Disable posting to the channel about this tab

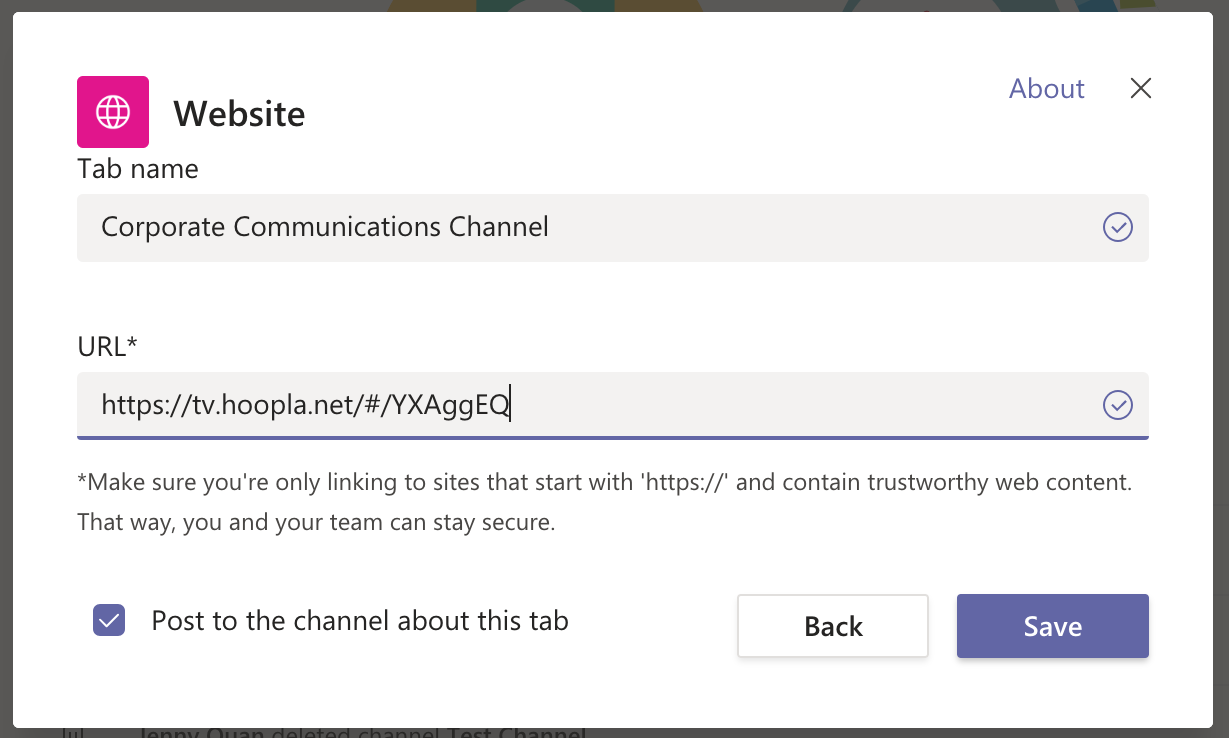pyautogui.click(x=108, y=620)
